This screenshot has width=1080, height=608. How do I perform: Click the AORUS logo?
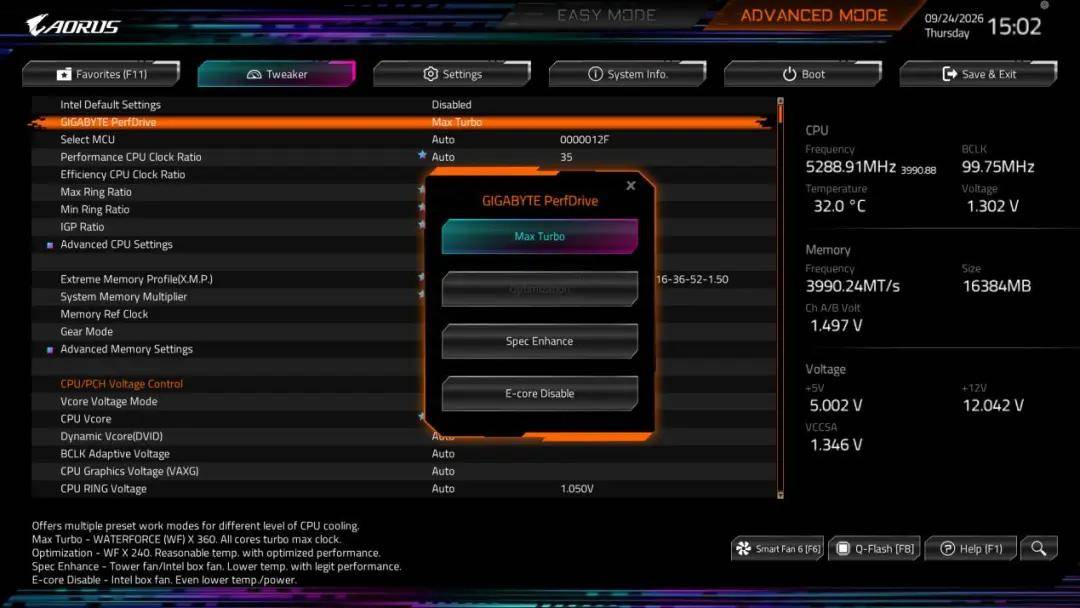pyautogui.click(x=73, y=25)
